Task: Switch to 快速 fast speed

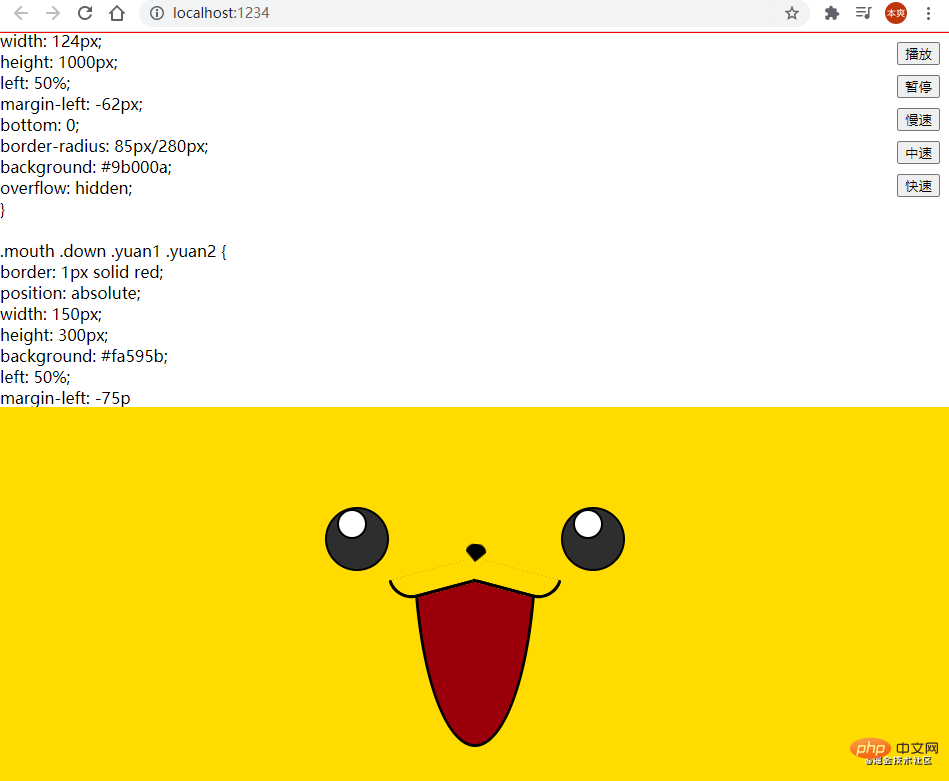Action: point(918,186)
